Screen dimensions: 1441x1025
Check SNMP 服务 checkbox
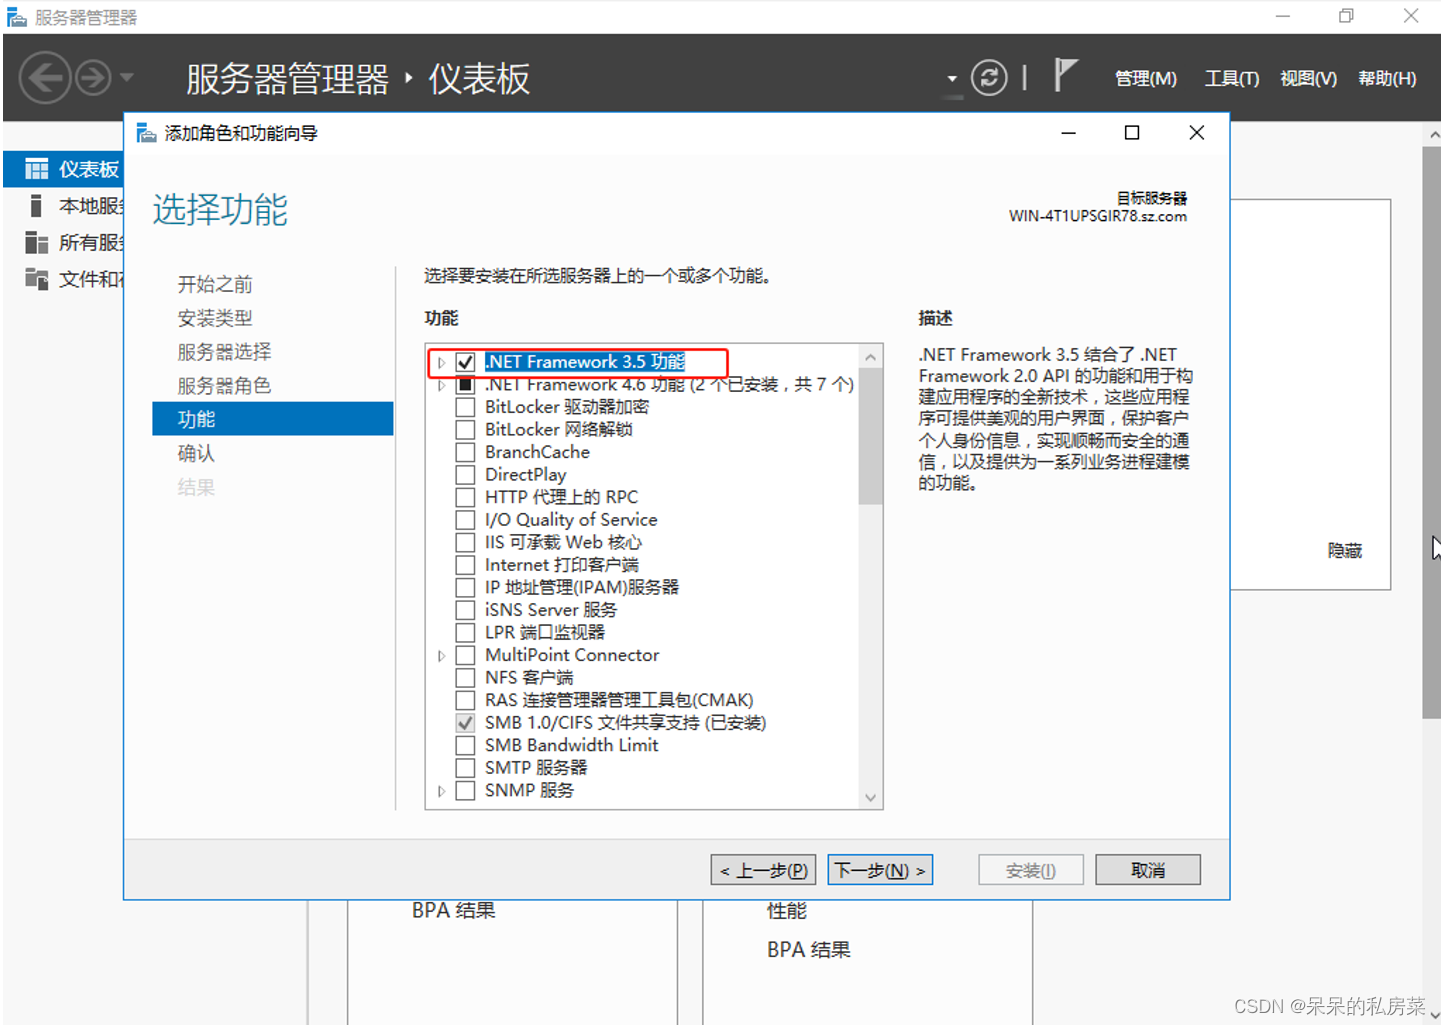coord(465,790)
